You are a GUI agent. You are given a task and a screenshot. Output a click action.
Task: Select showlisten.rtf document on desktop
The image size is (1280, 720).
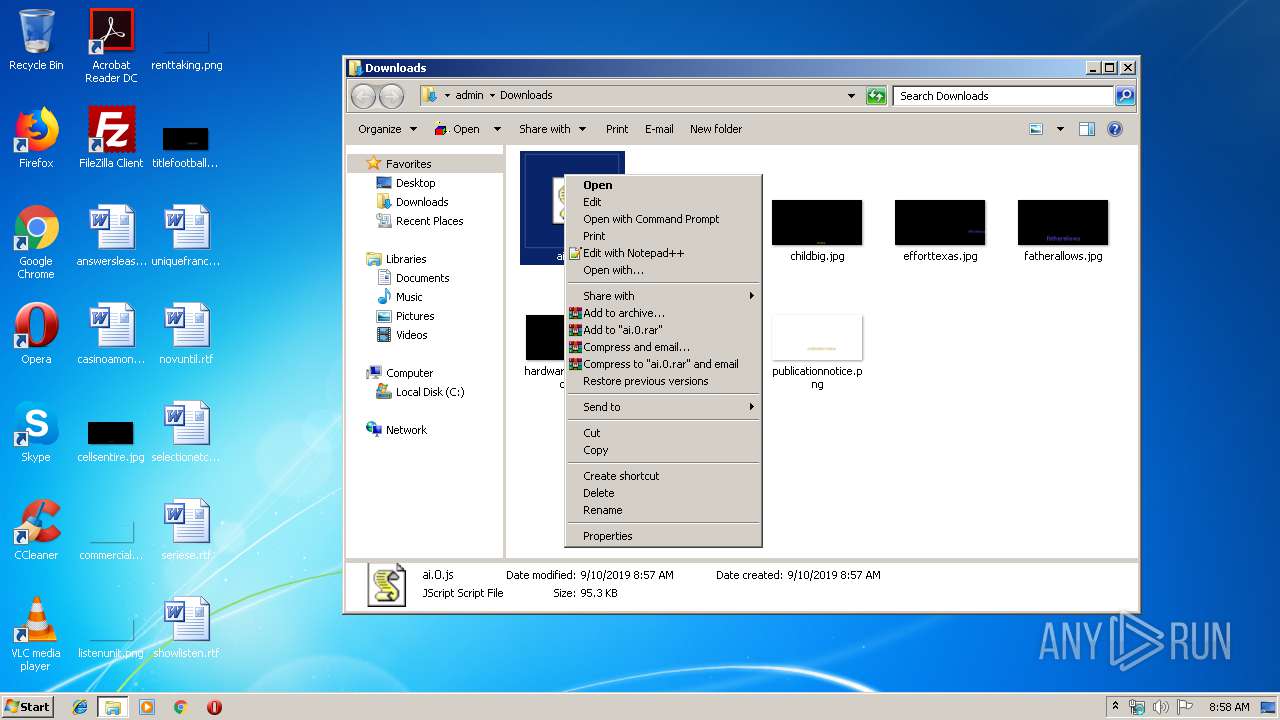point(186,628)
